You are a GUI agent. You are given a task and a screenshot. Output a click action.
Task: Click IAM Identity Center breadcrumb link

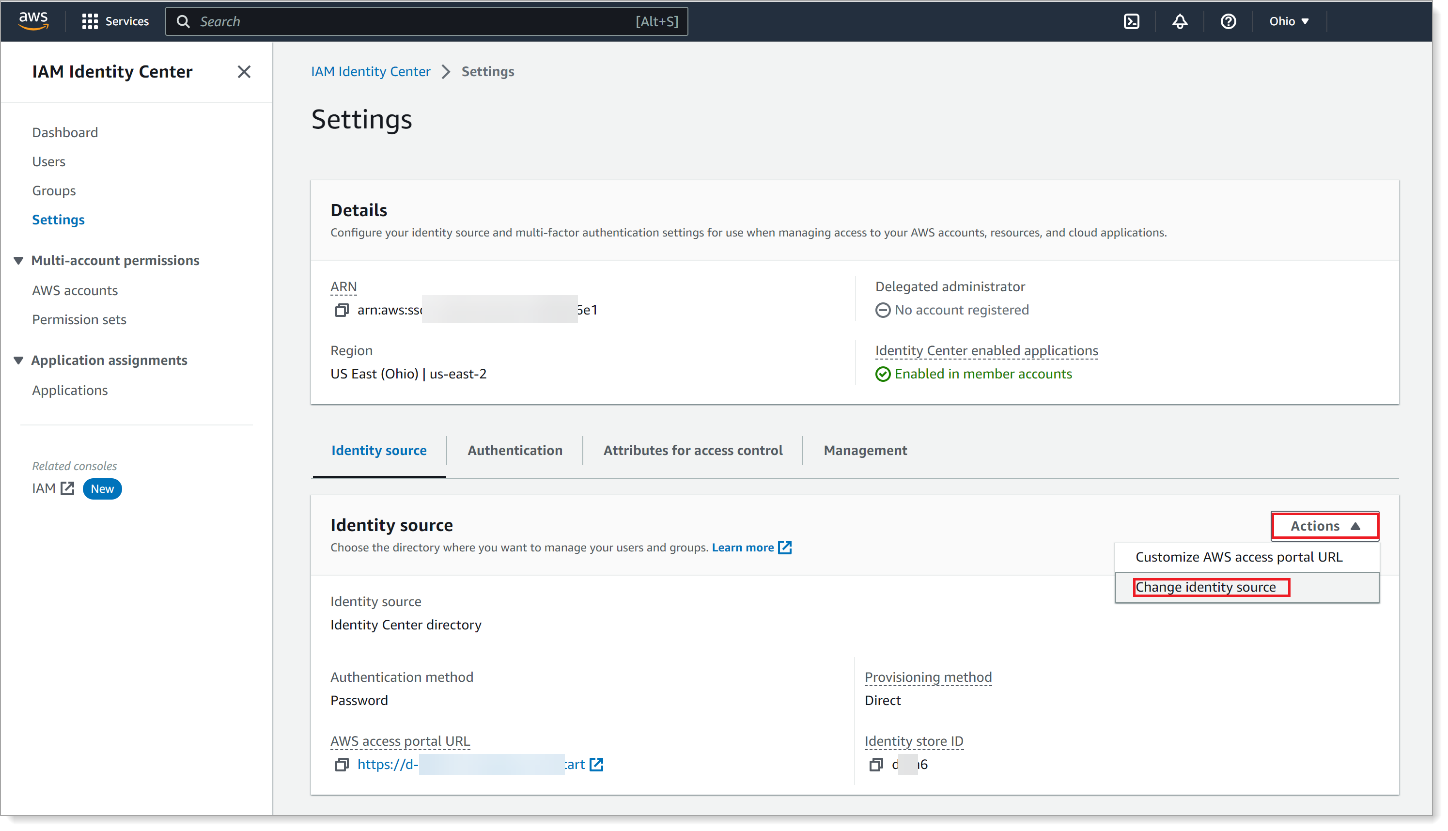[x=371, y=72]
